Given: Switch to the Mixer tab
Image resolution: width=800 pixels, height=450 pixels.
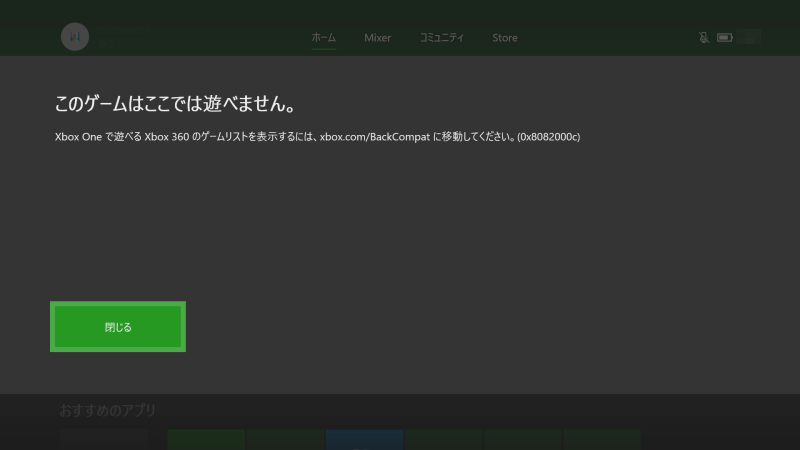Looking at the screenshot, I should [378, 38].
